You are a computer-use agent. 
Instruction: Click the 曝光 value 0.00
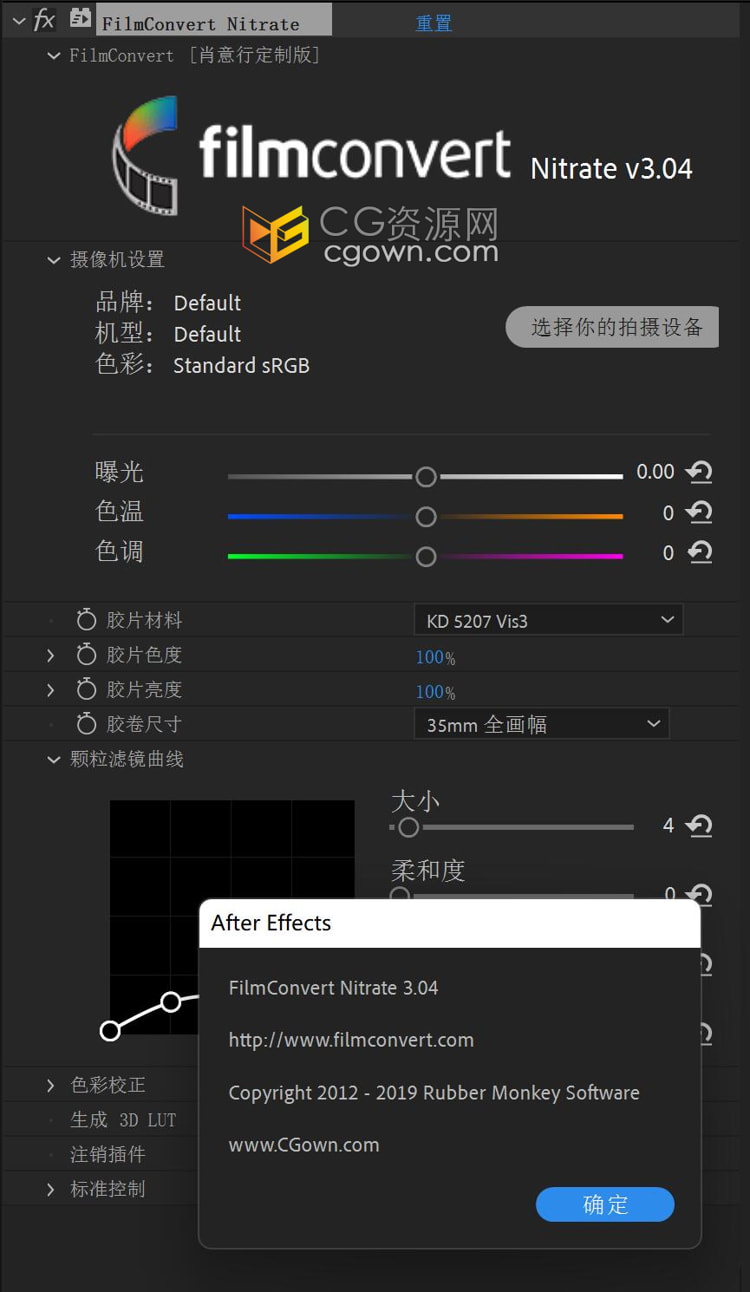coord(655,472)
